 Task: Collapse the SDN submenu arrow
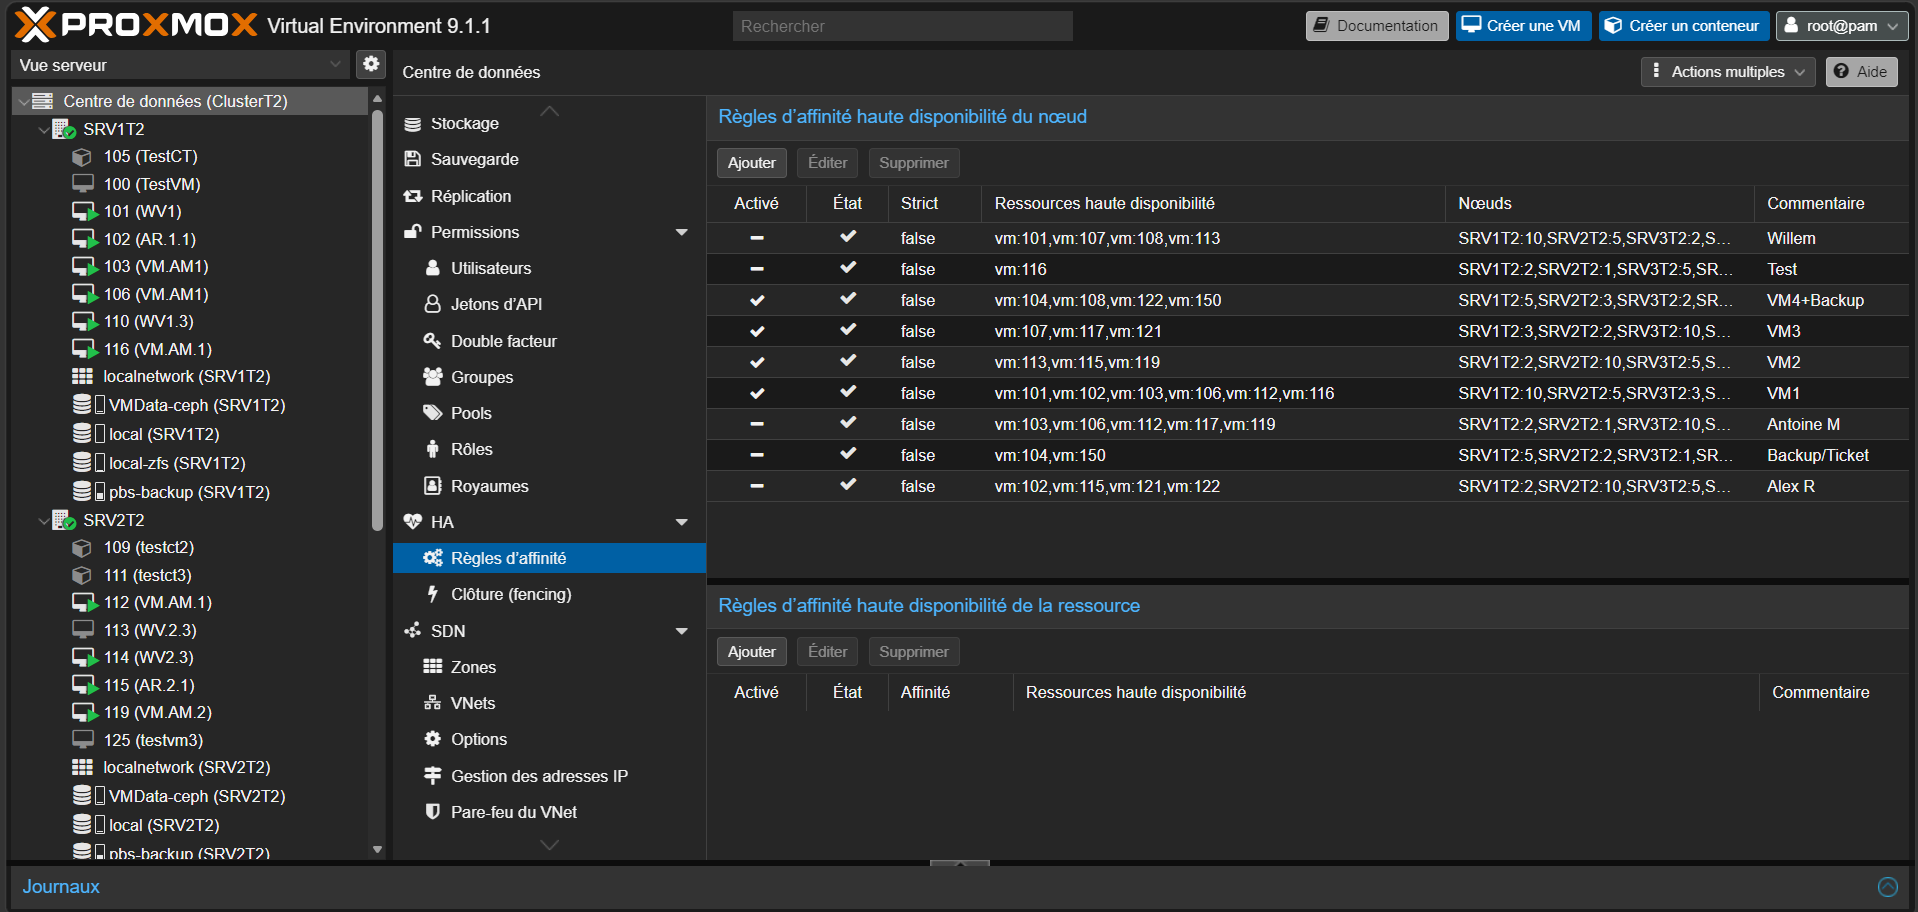pos(682,631)
